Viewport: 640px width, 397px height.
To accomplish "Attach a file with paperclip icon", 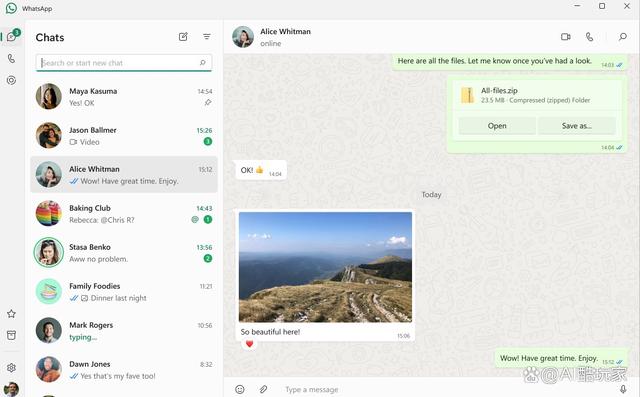I will 264,389.
